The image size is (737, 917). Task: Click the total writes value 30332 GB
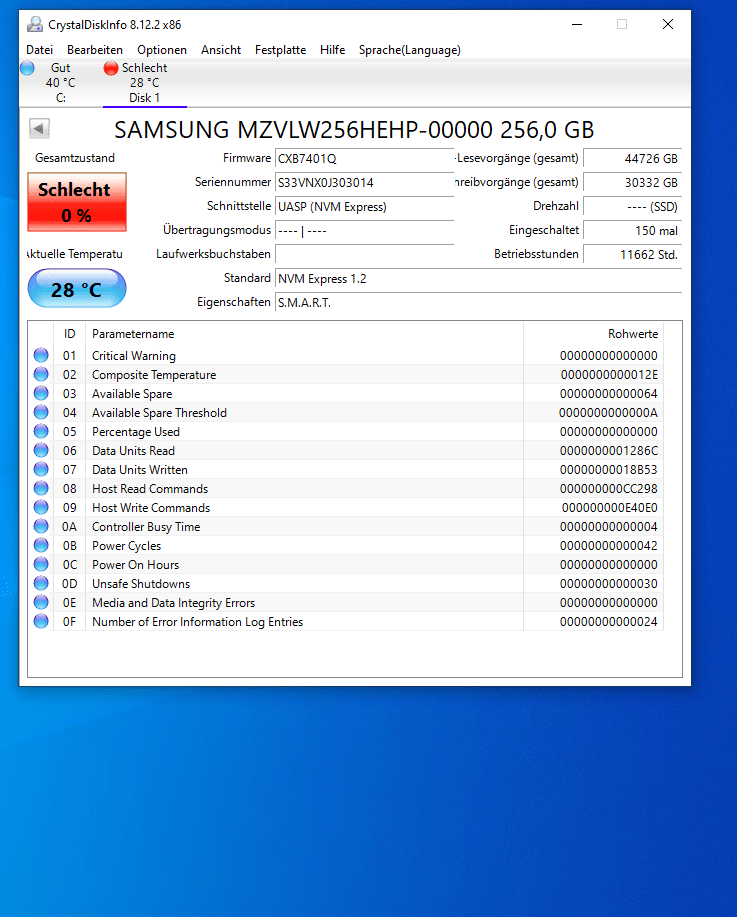pos(633,182)
